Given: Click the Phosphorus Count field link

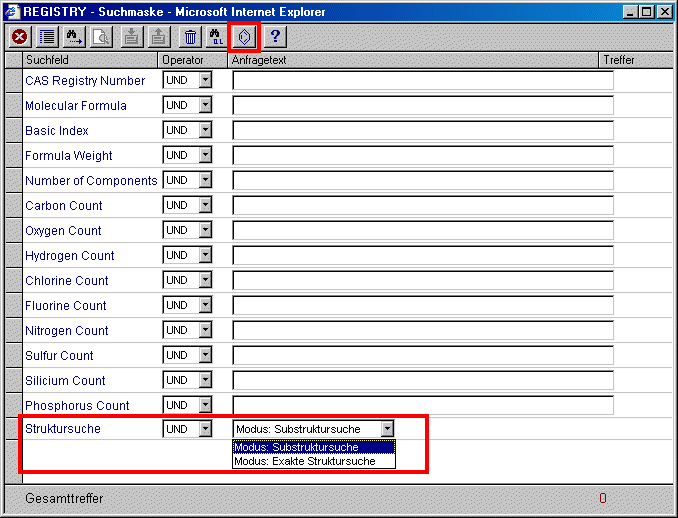Looking at the screenshot, I should click(77, 406).
